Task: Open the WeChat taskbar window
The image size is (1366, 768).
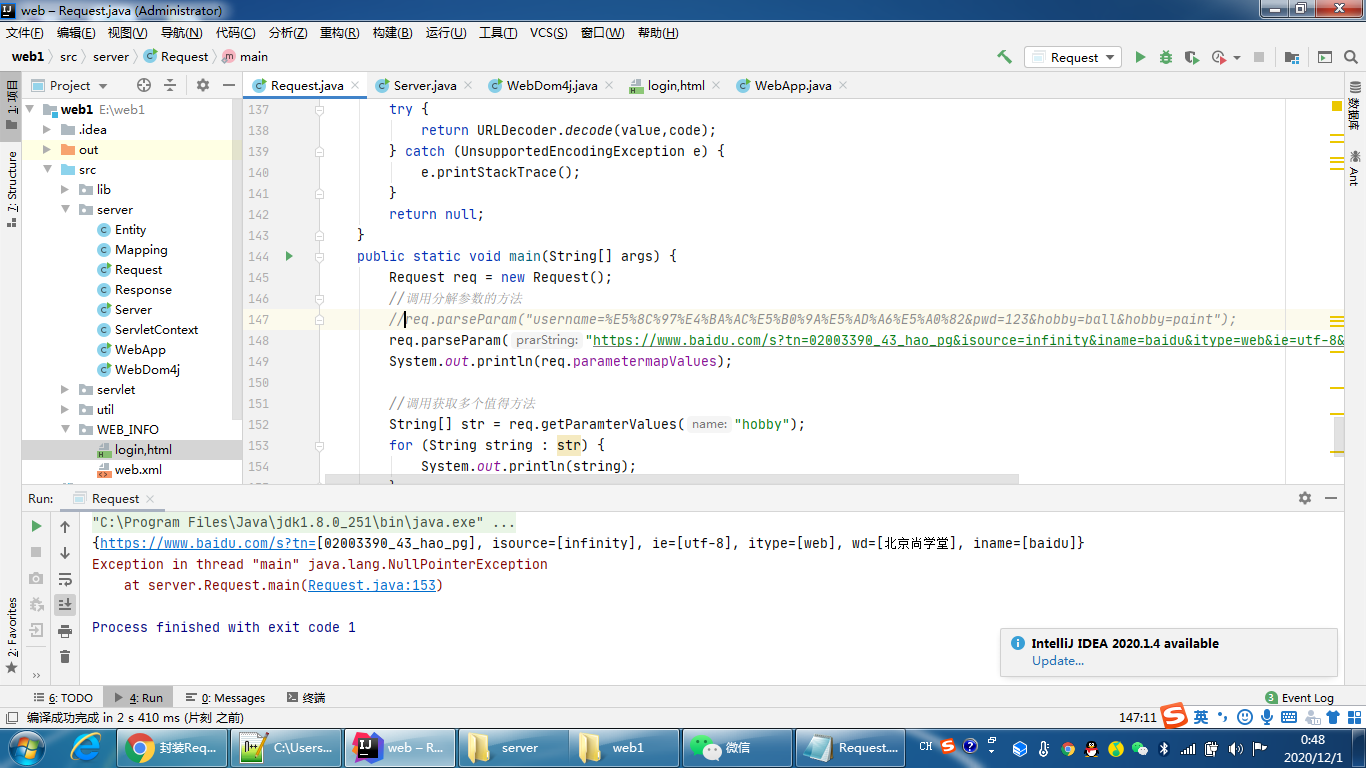Action: coord(736,747)
